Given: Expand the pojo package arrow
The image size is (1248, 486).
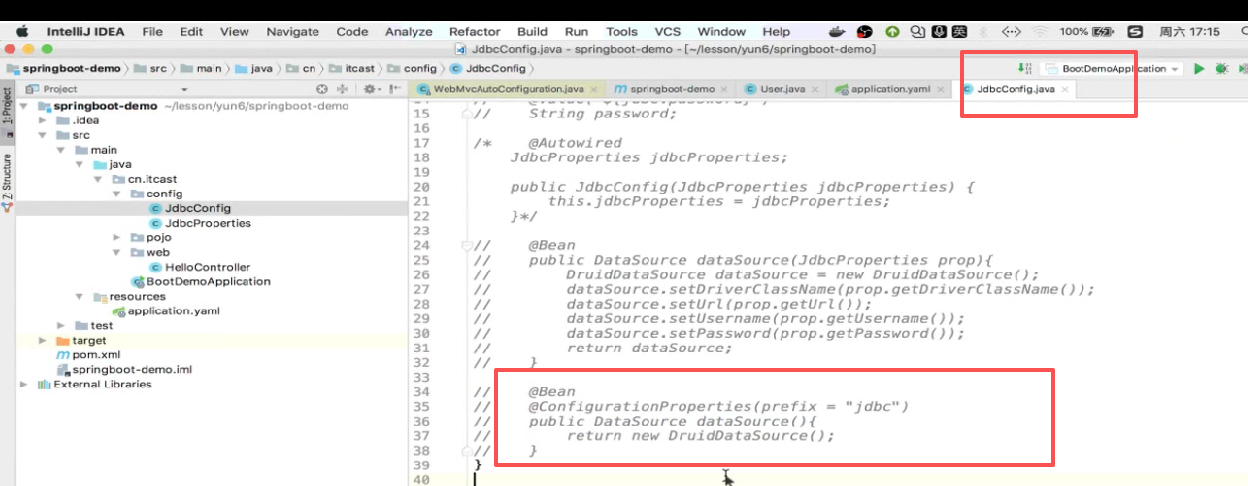Looking at the screenshot, I should coord(118,238).
